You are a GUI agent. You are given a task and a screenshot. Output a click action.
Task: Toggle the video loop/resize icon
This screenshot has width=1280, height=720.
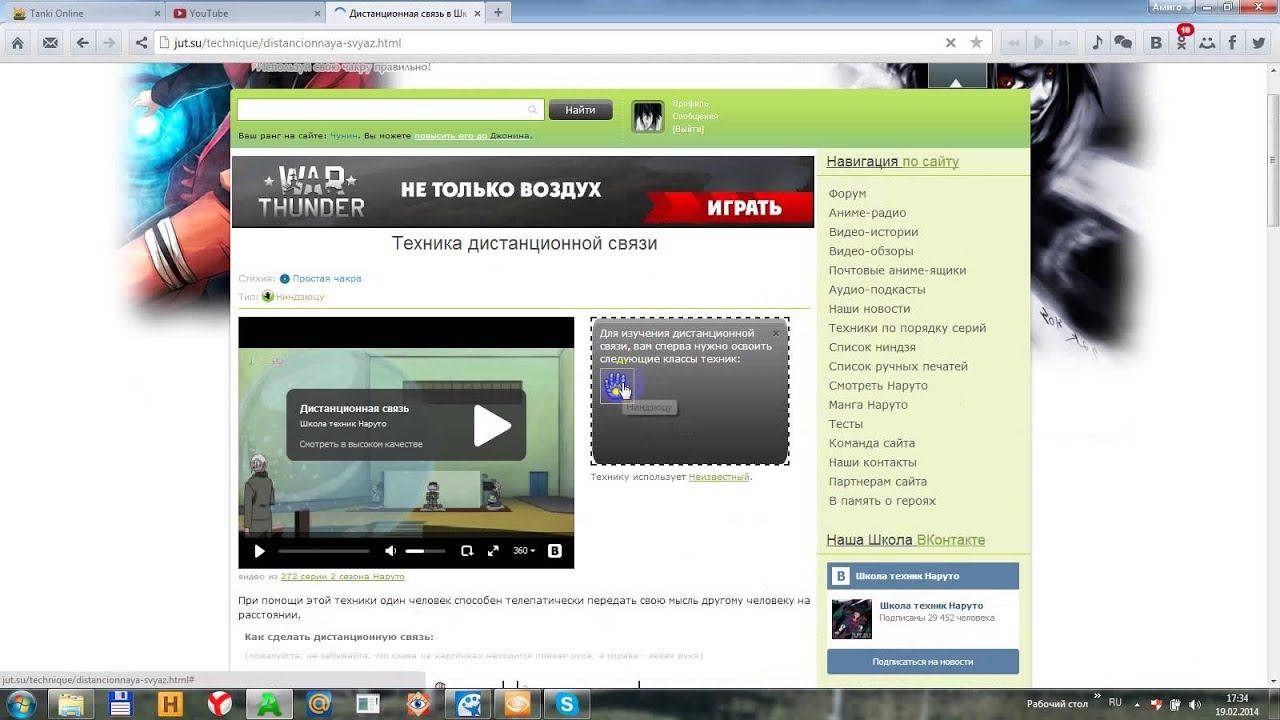tap(466, 551)
